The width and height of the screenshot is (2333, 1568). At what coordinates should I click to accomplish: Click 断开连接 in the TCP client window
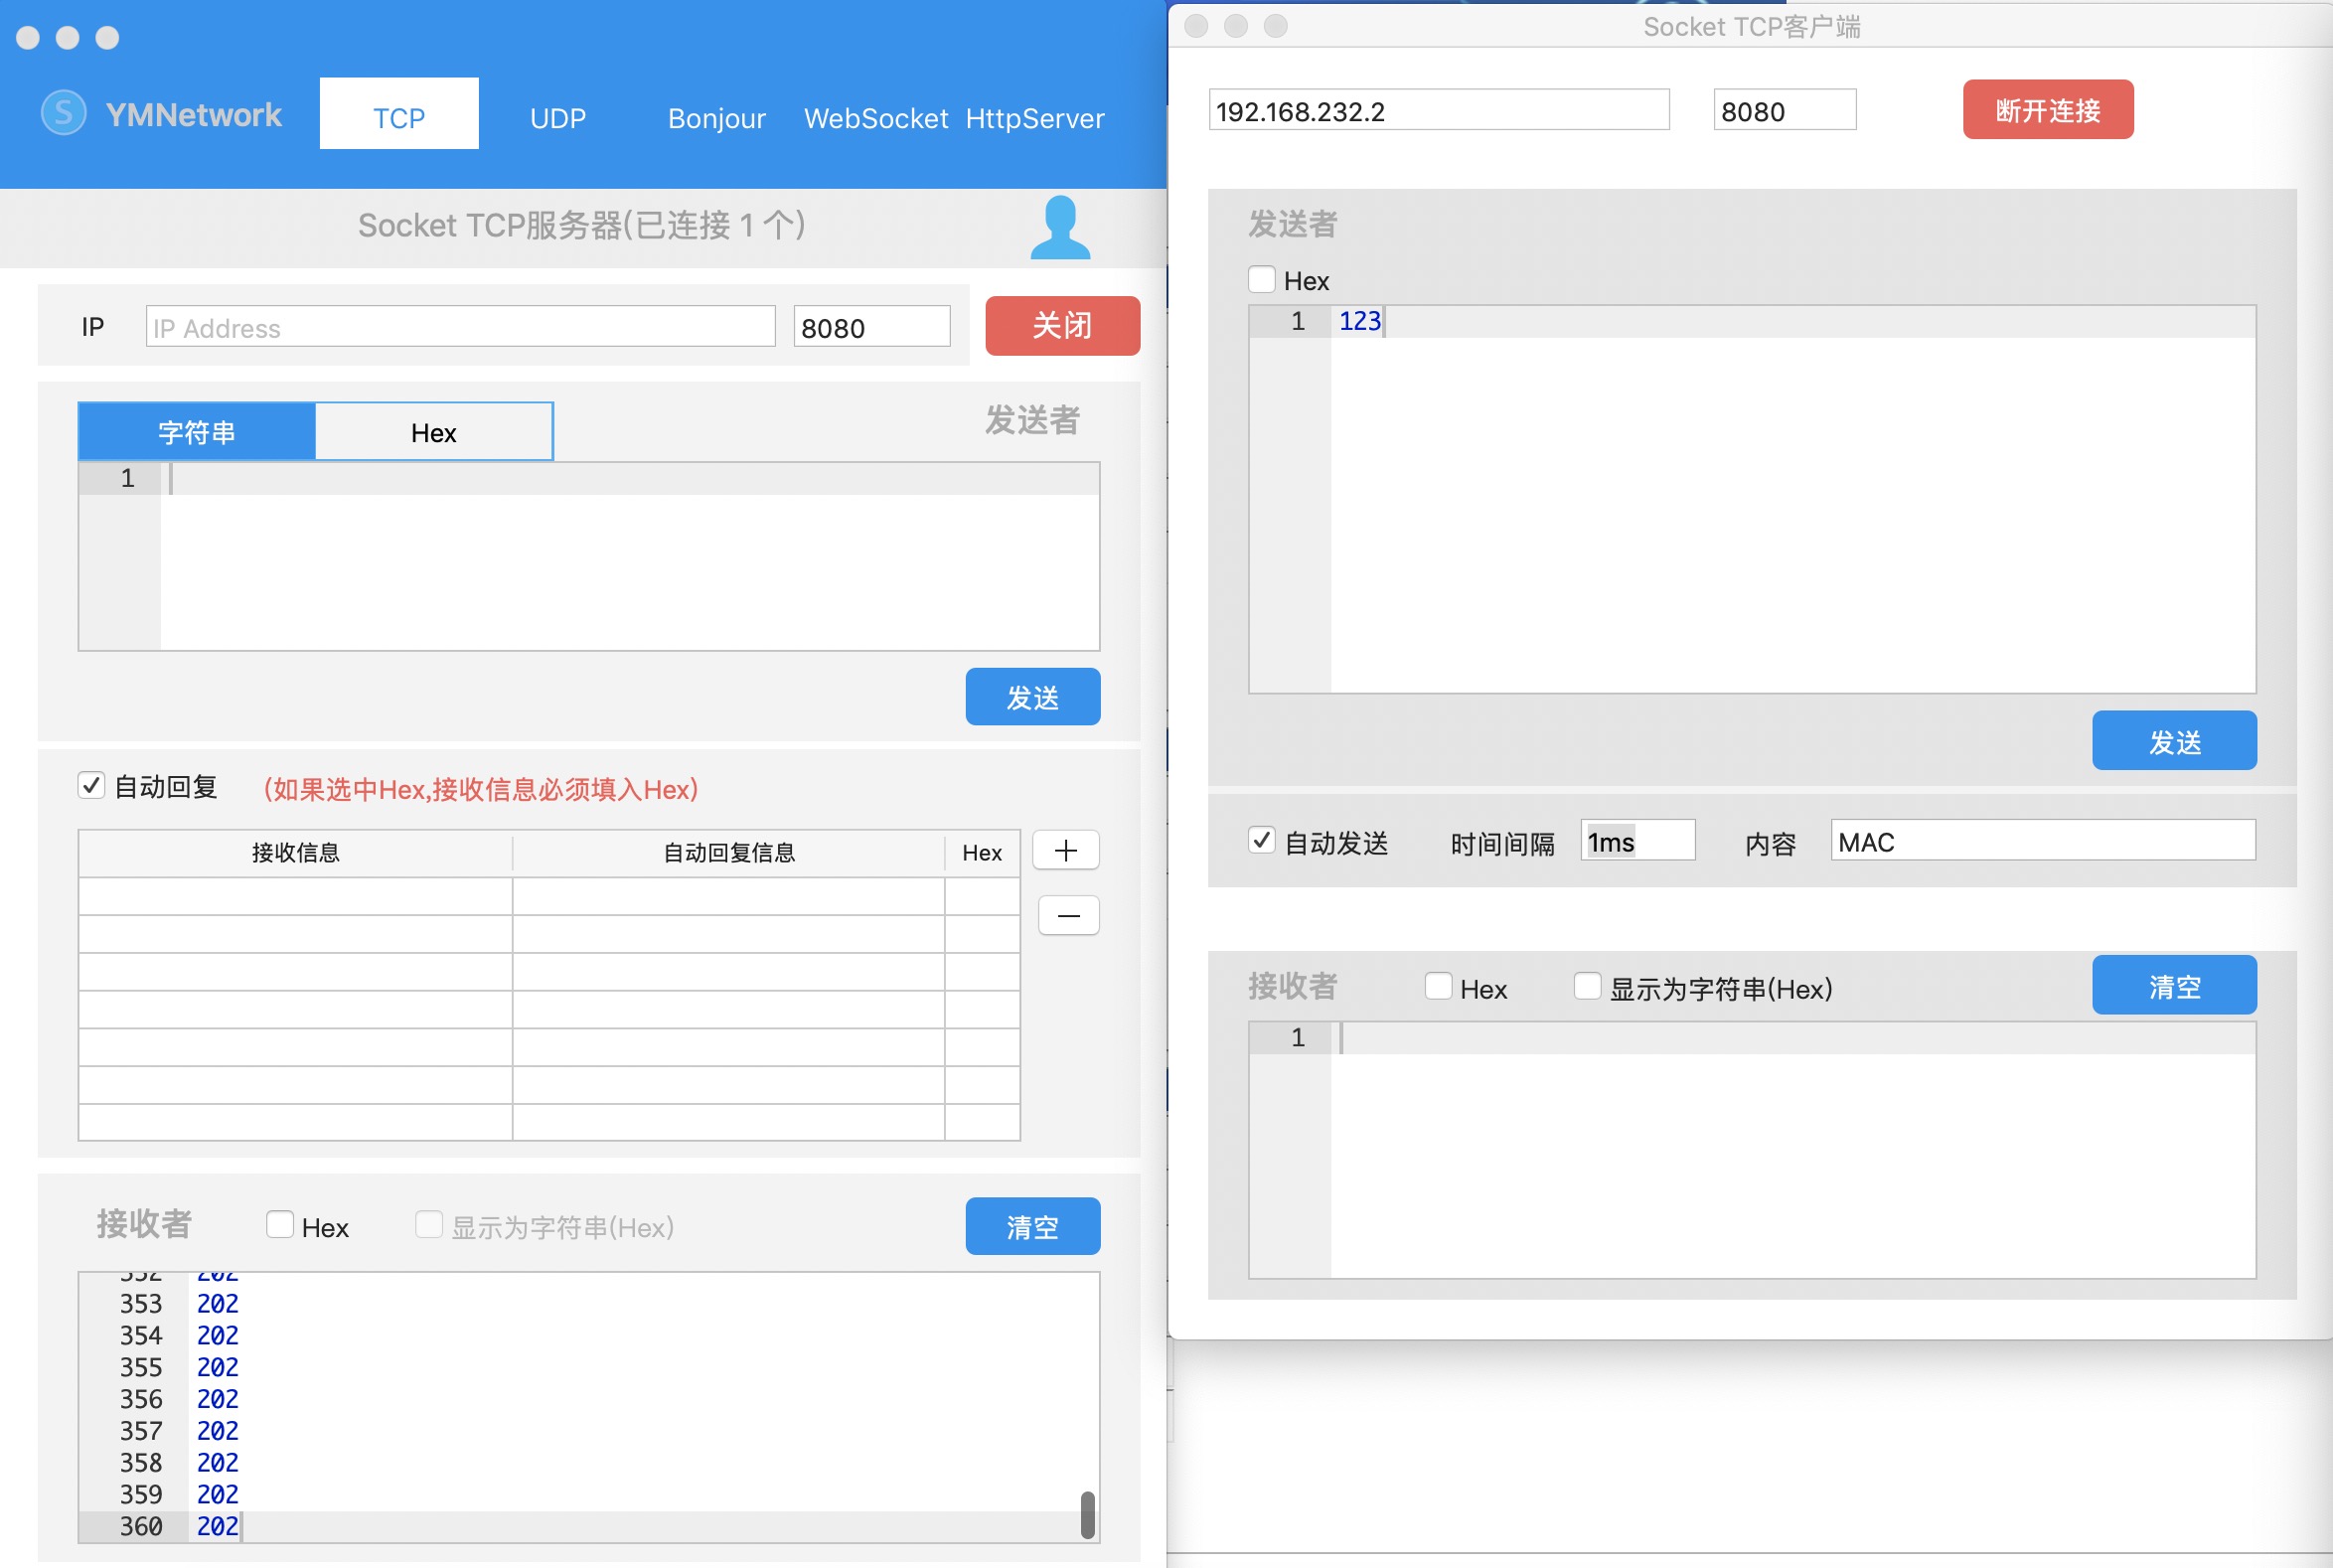pyautogui.click(x=2047, y=110)
